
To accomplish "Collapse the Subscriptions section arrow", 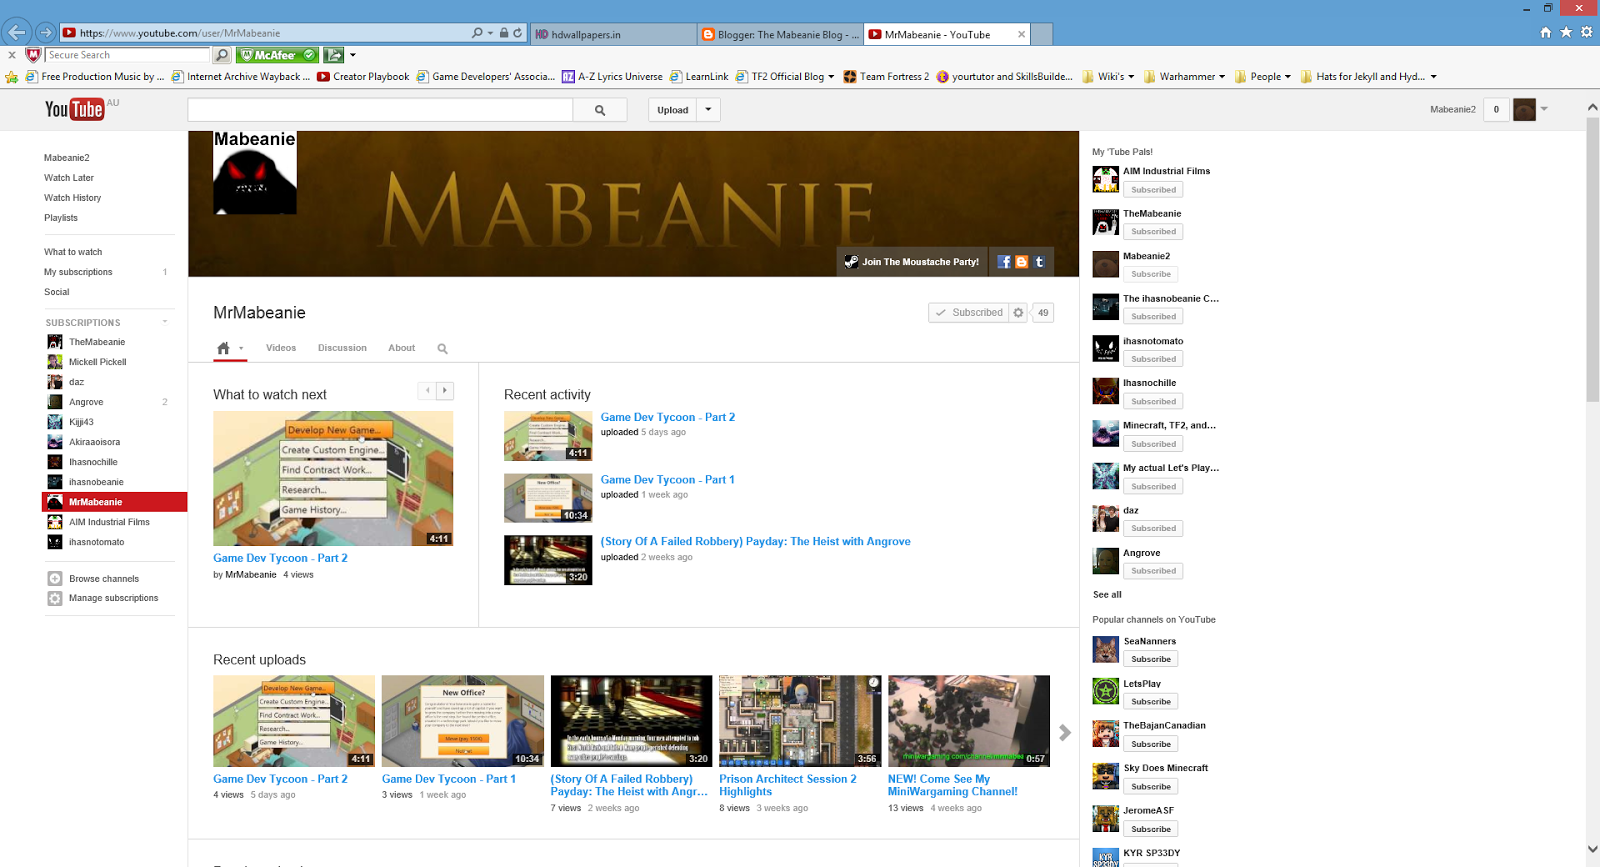I will (x=165, y=322).
